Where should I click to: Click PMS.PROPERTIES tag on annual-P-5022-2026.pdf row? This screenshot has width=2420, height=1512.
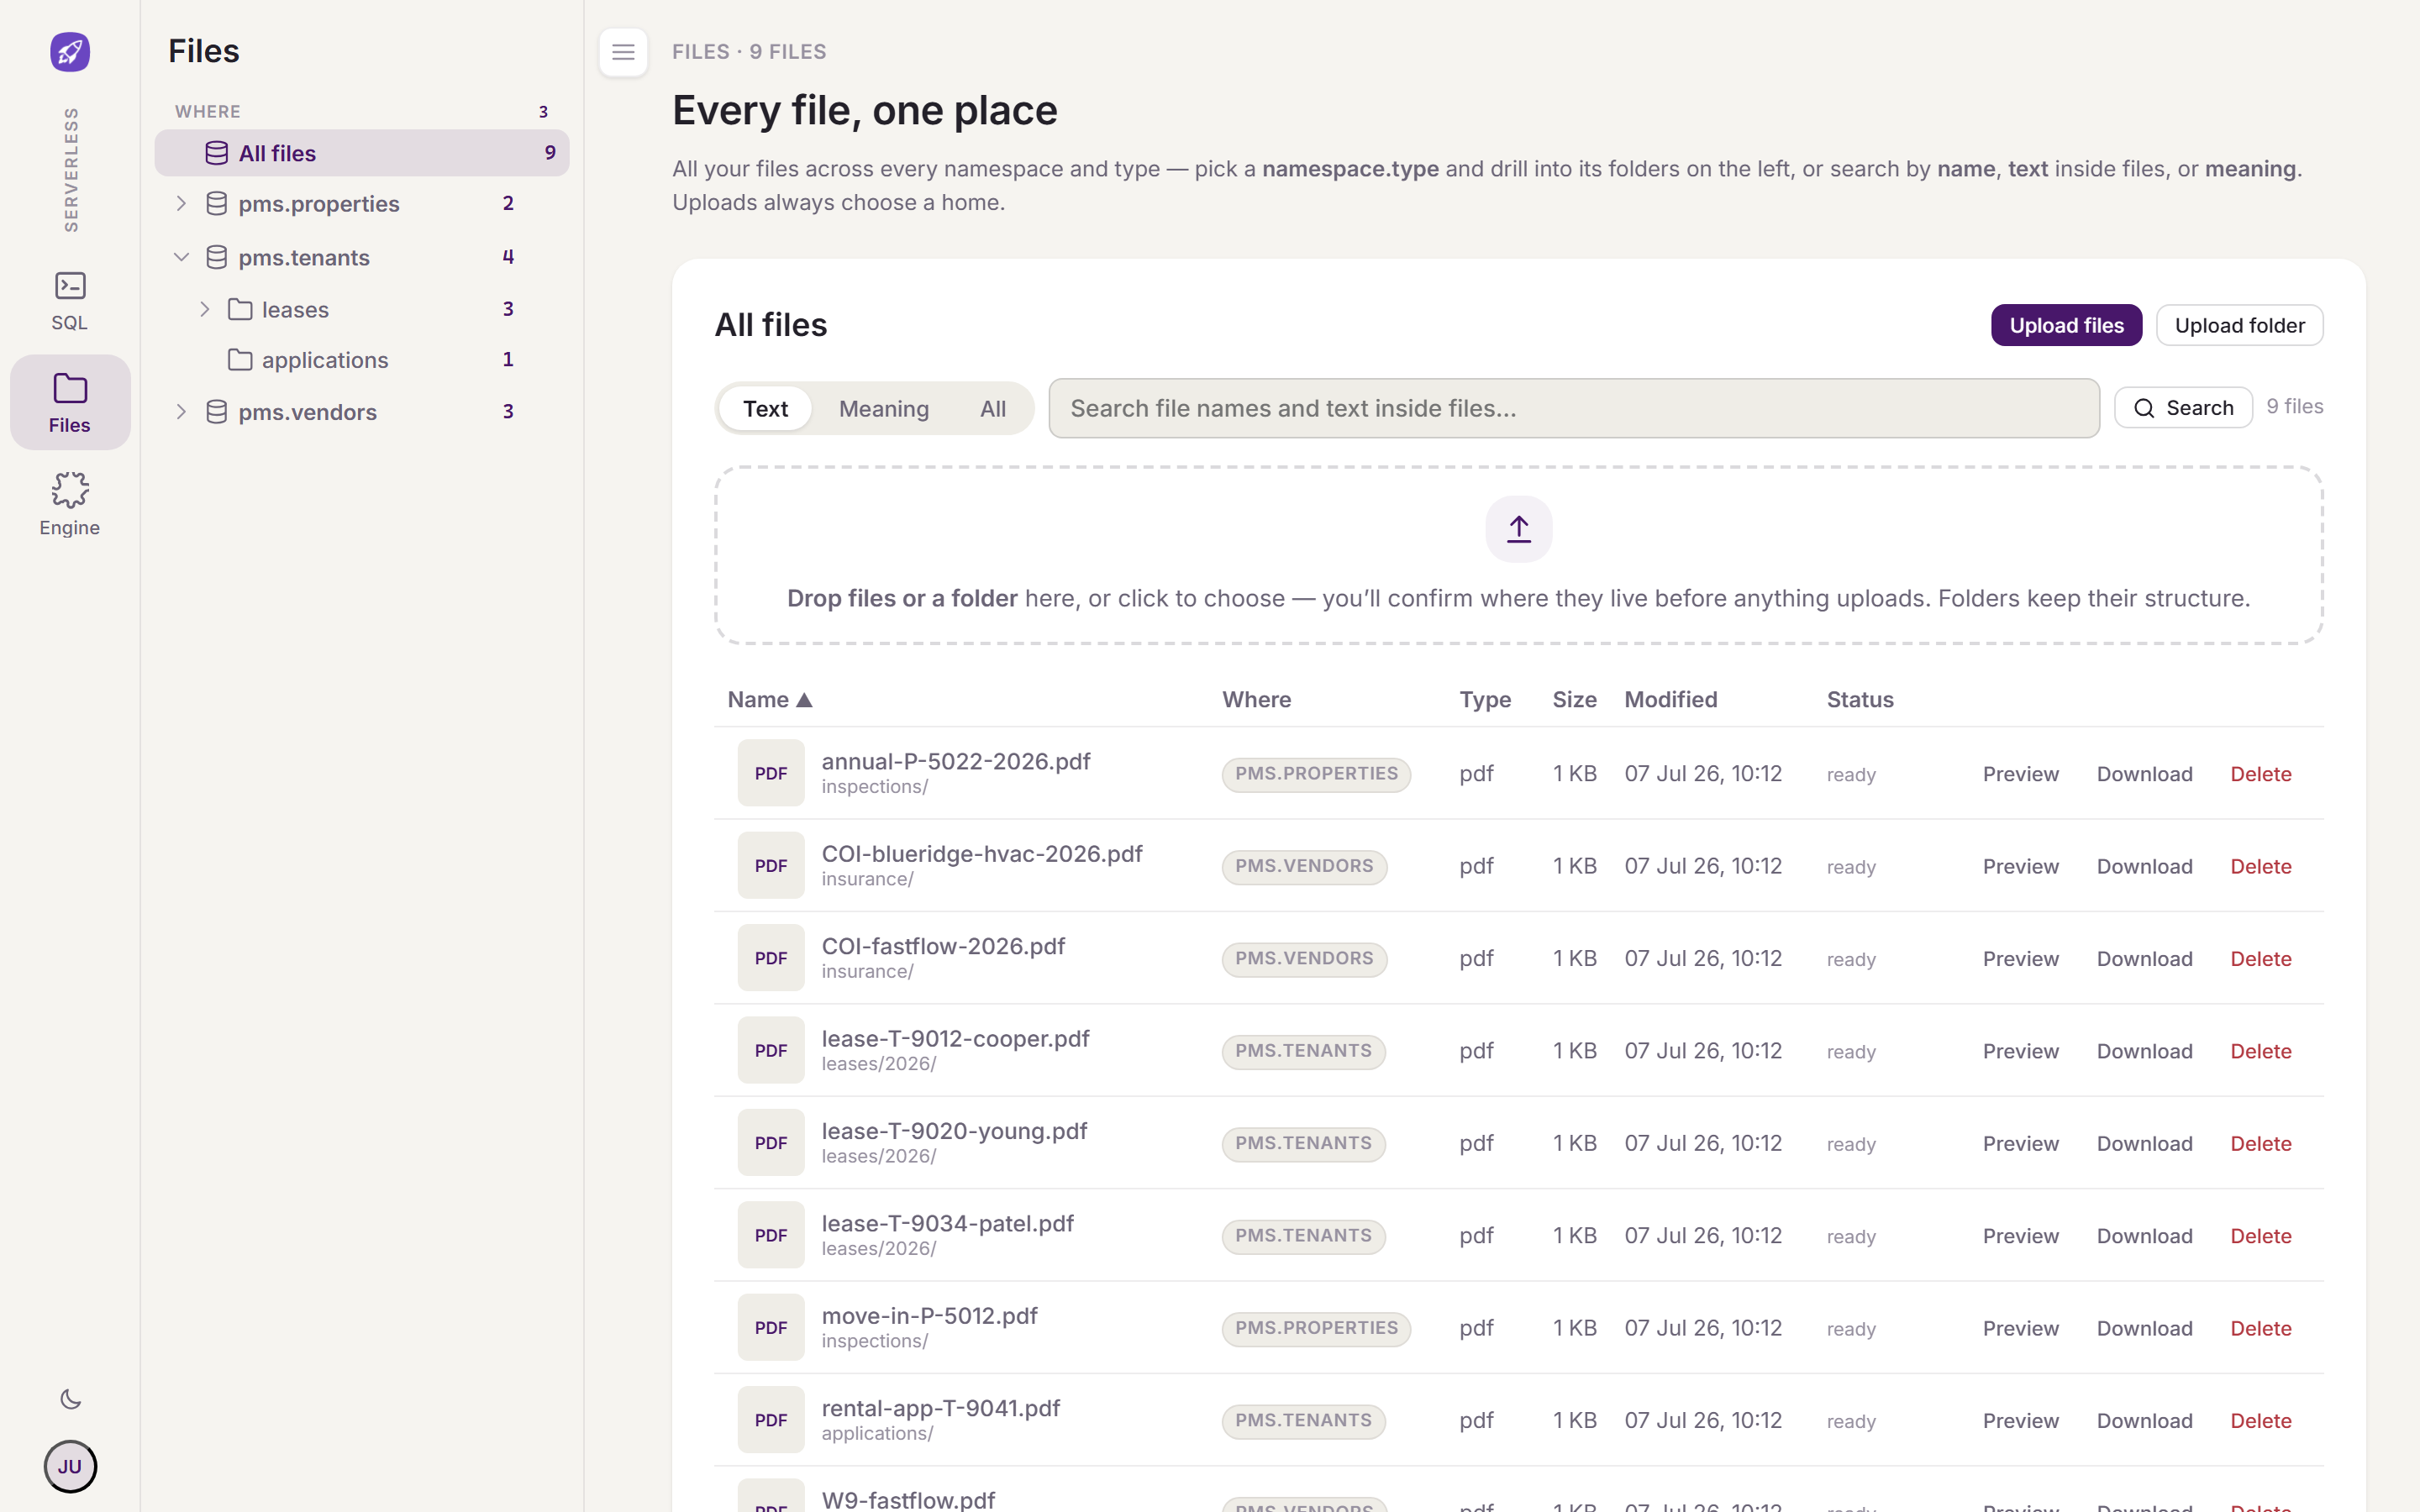click(x=1316, y=774)
